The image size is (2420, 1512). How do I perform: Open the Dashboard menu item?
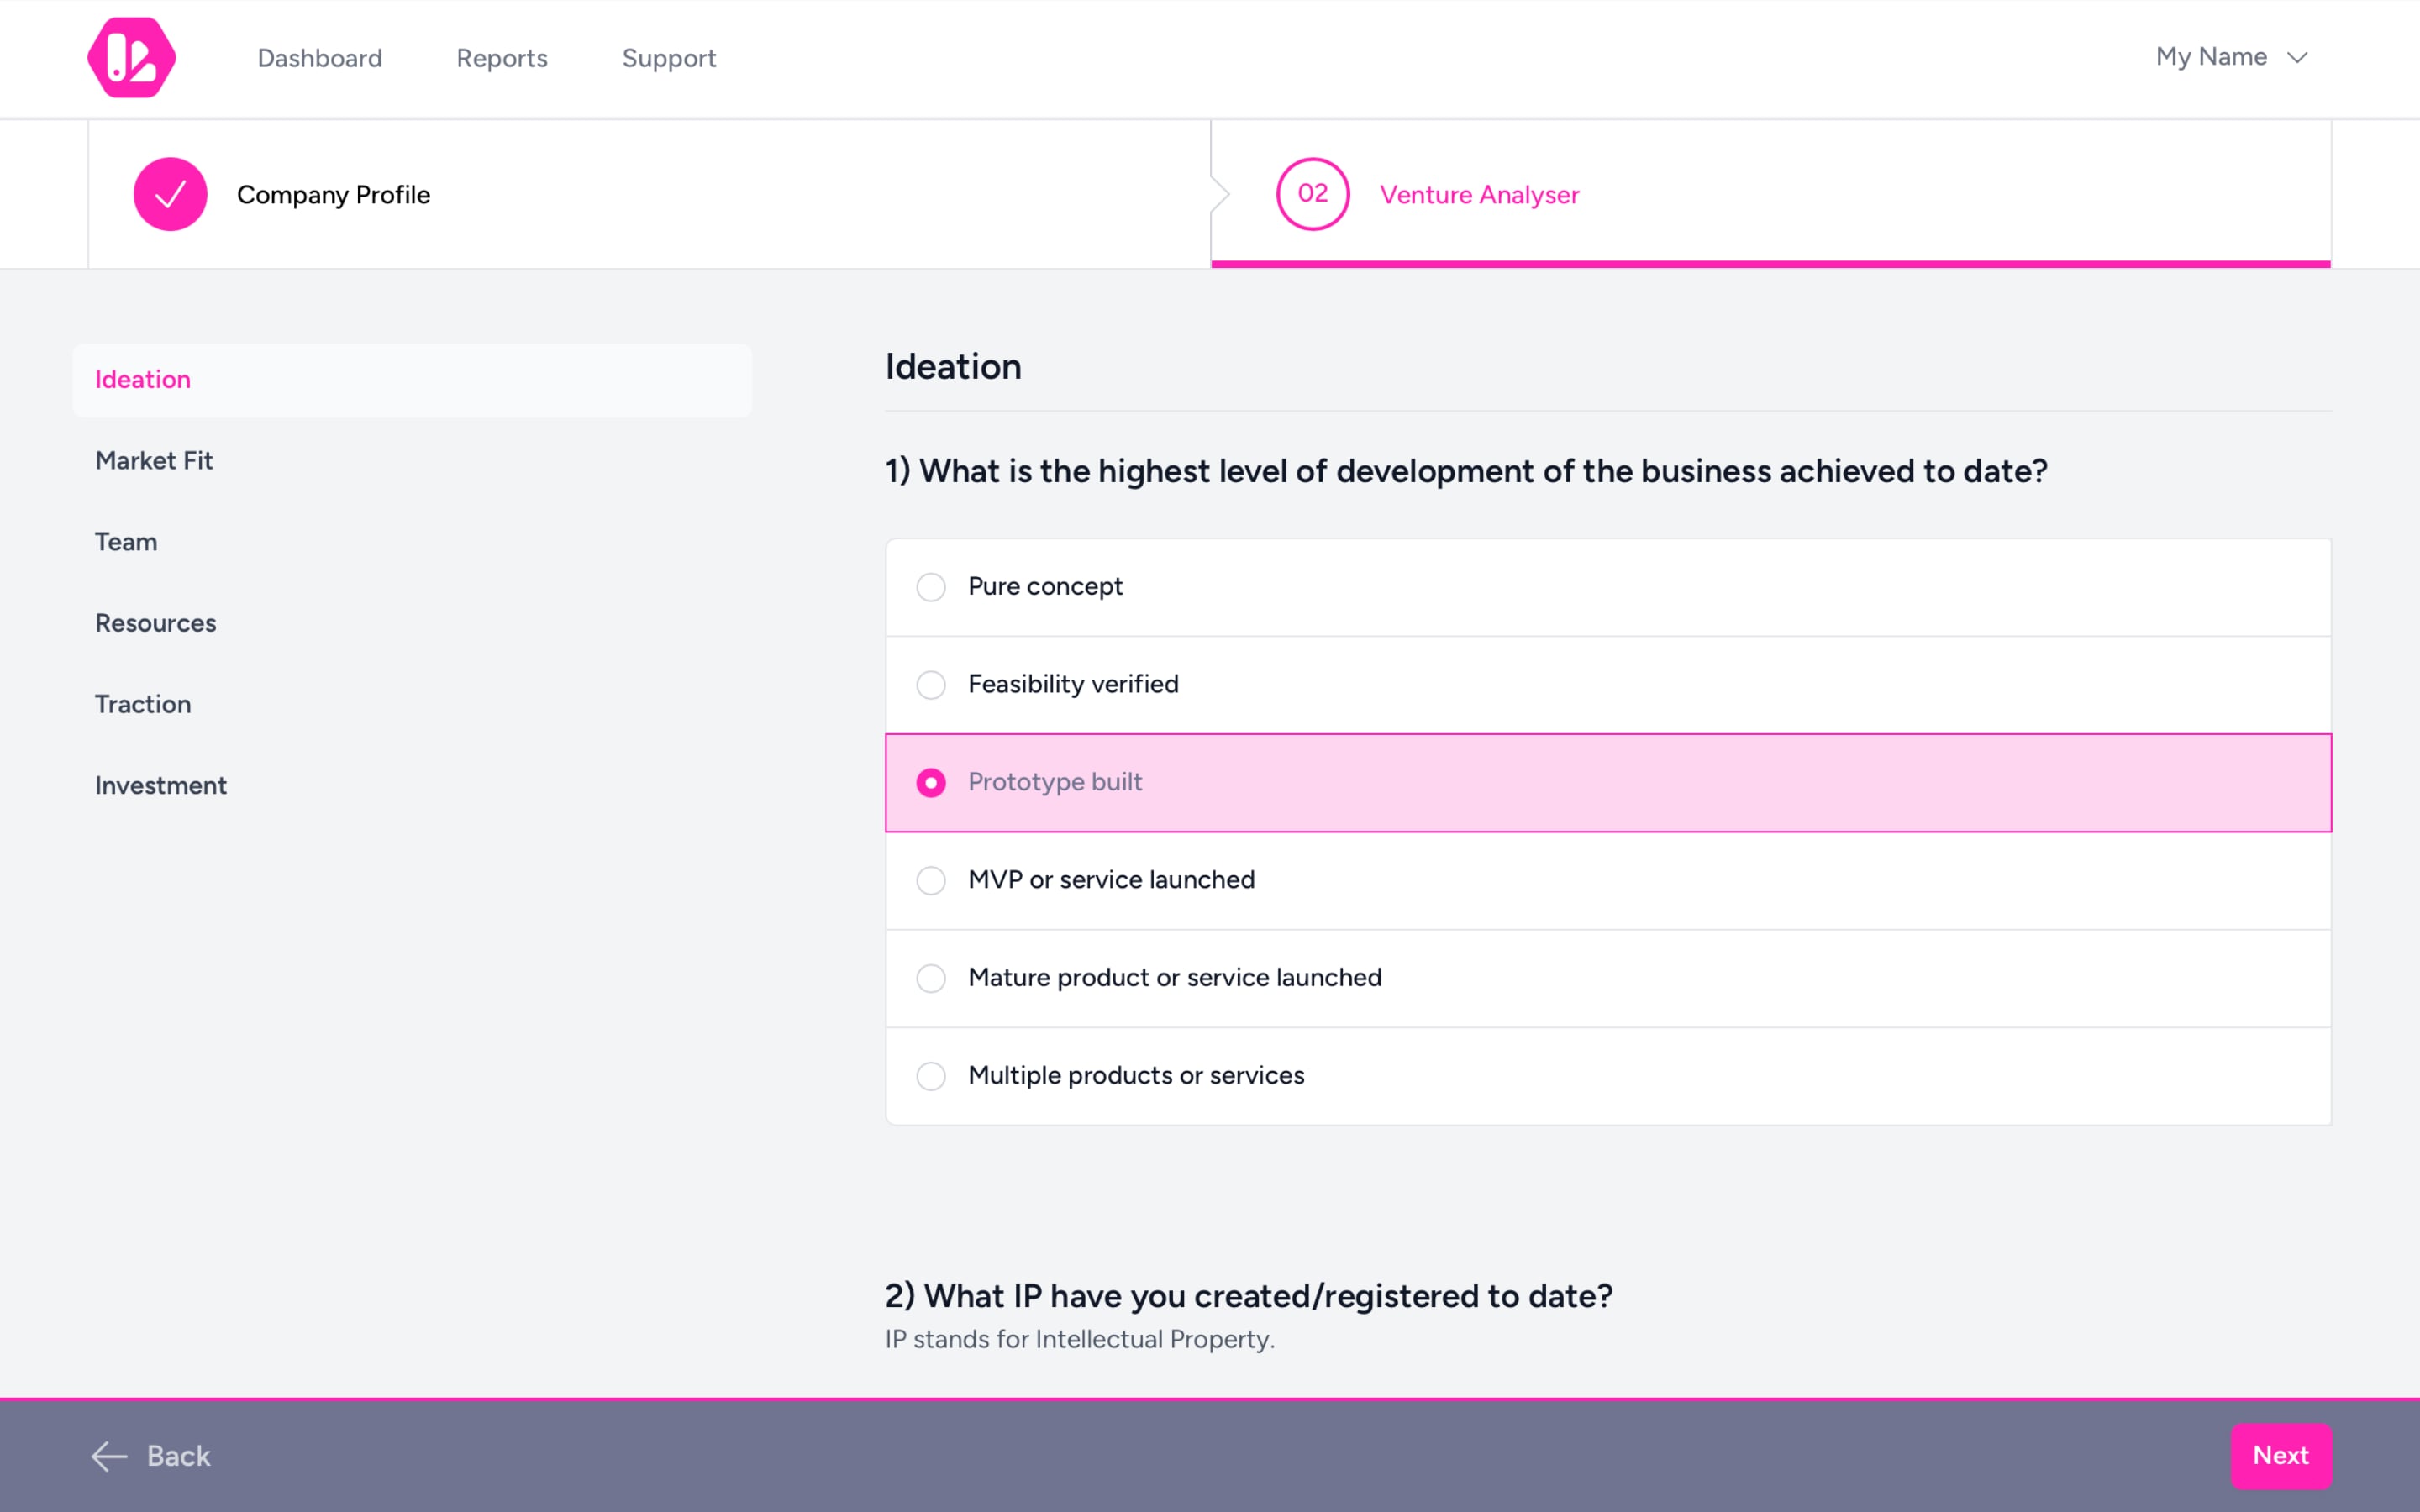click(320, 57)
